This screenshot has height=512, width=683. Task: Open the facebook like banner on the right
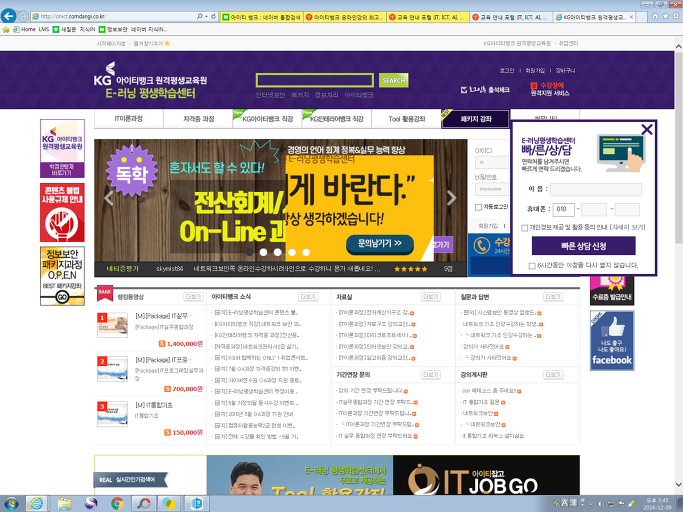click(612, 341)
